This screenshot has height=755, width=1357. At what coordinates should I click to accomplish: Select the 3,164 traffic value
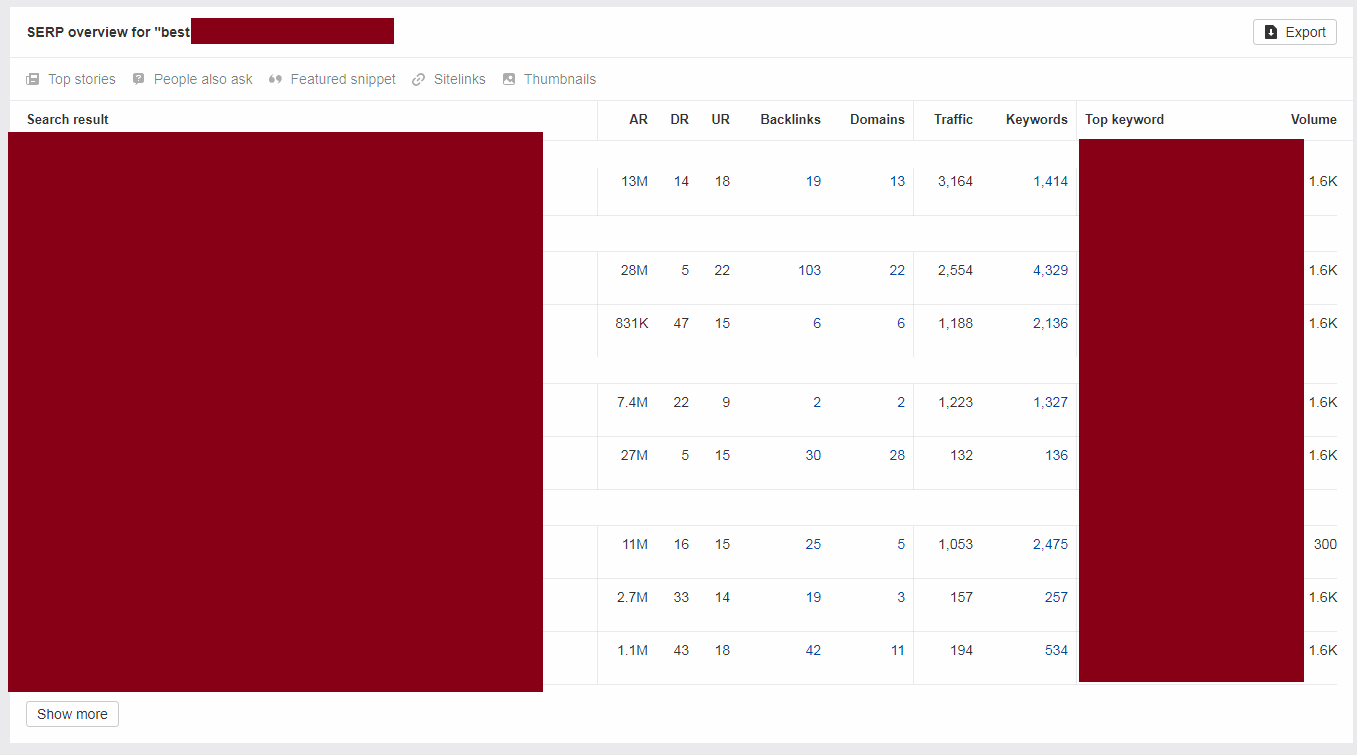point(955,181)
